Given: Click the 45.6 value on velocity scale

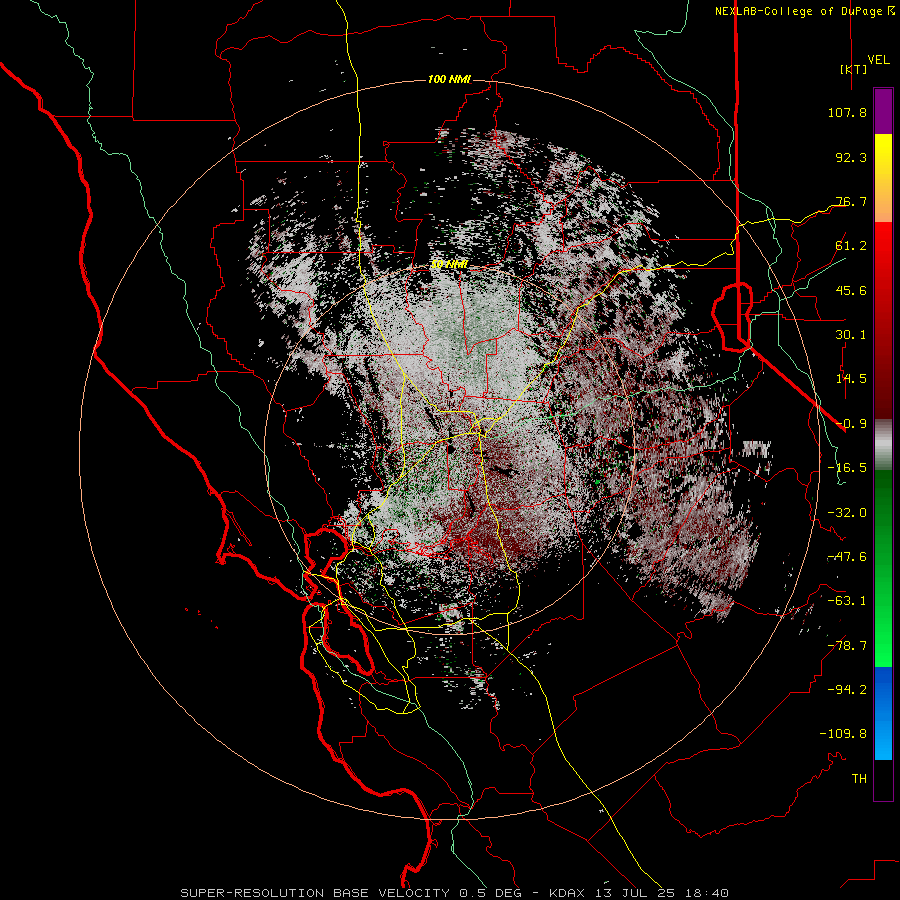Looking at the screenshot, I should [x=851, y=290].
